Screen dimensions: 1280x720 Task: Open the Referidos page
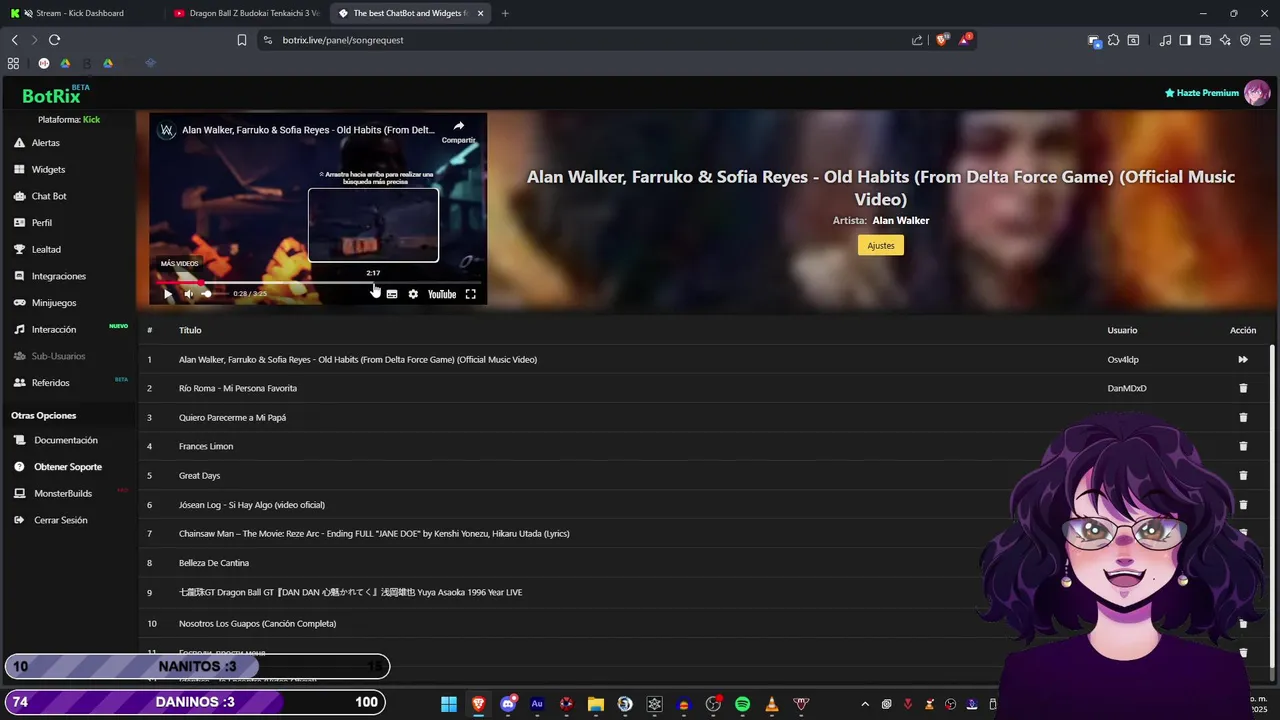(50, 383)
